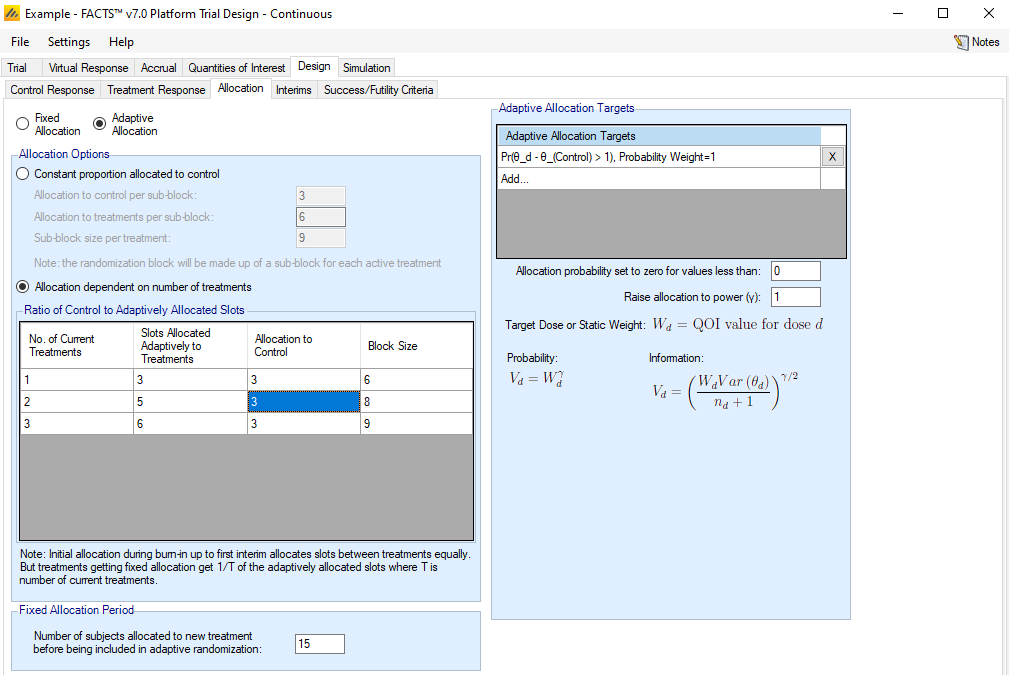Select Fixed Allocation radio button

tap(23, 124)
